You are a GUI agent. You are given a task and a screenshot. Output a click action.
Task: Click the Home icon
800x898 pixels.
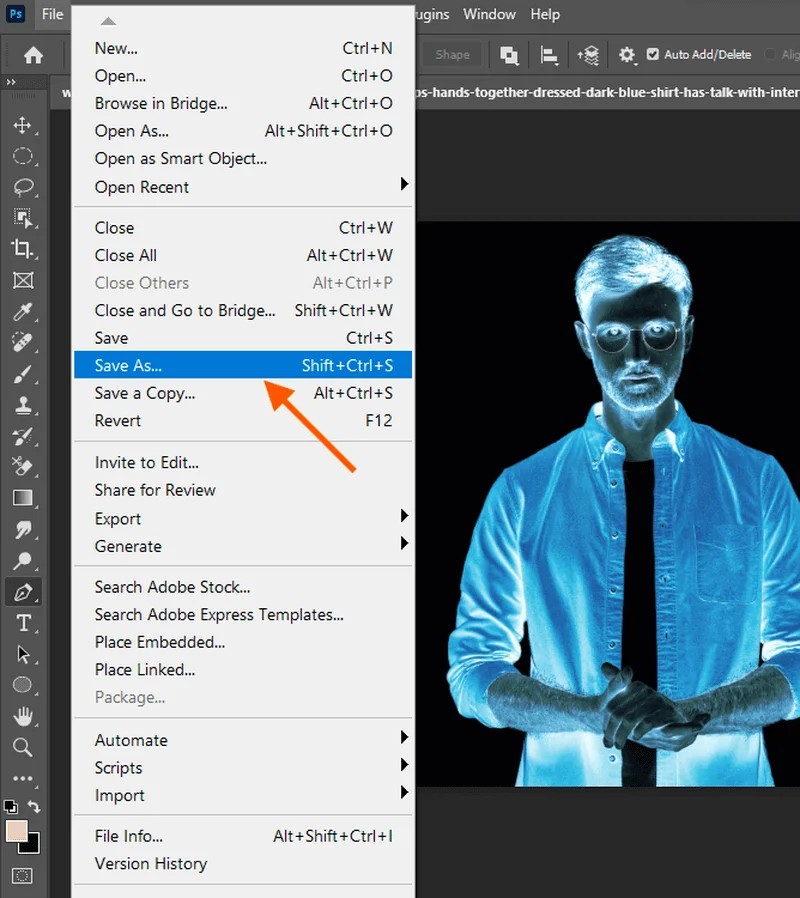point(33,55)
